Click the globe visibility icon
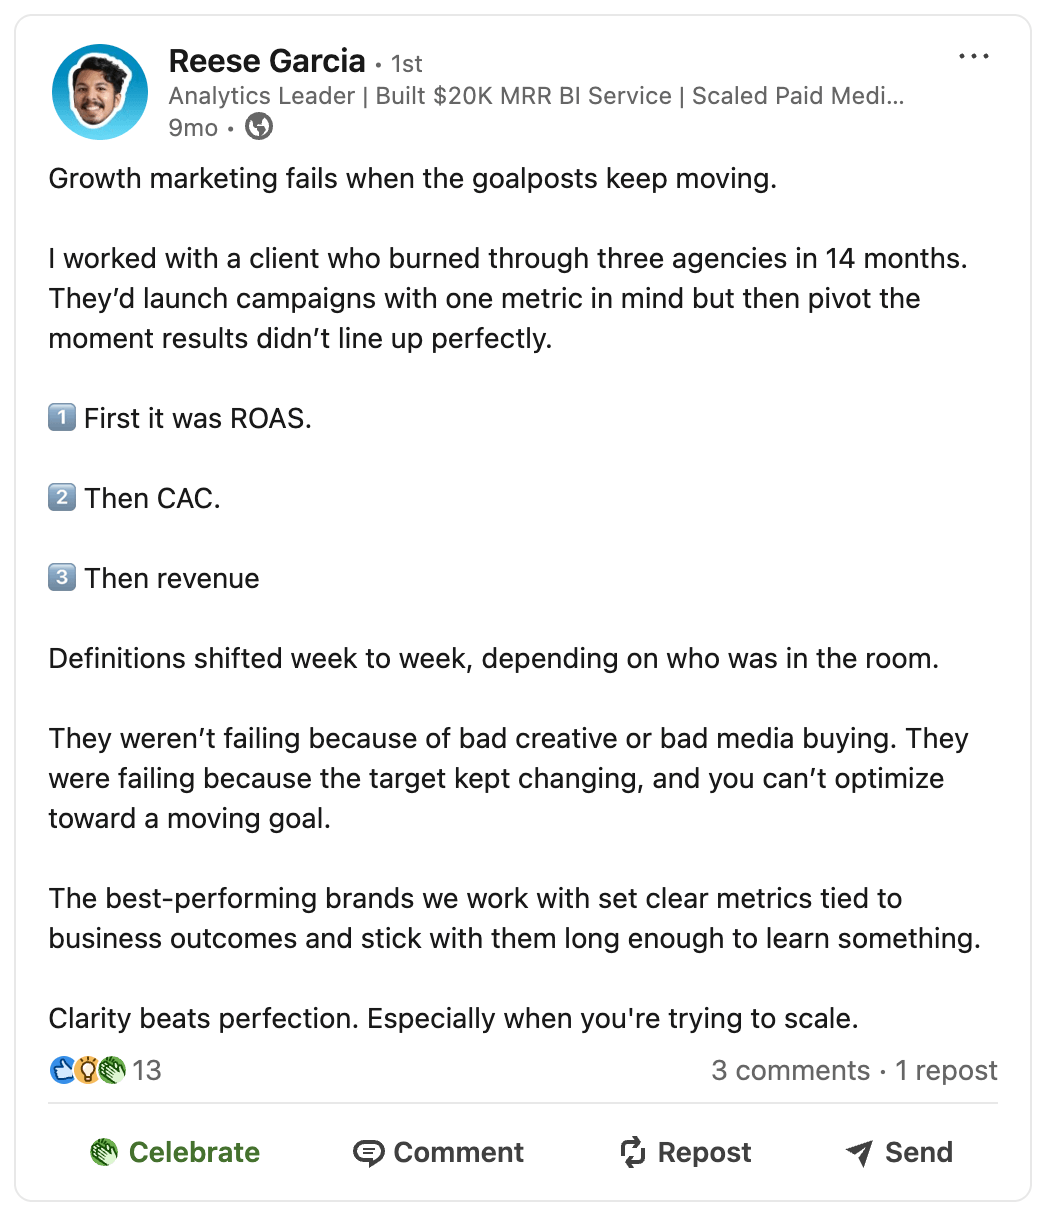Image resolution: width=1050 pixels, height=1216 pixels. [259, 127]
